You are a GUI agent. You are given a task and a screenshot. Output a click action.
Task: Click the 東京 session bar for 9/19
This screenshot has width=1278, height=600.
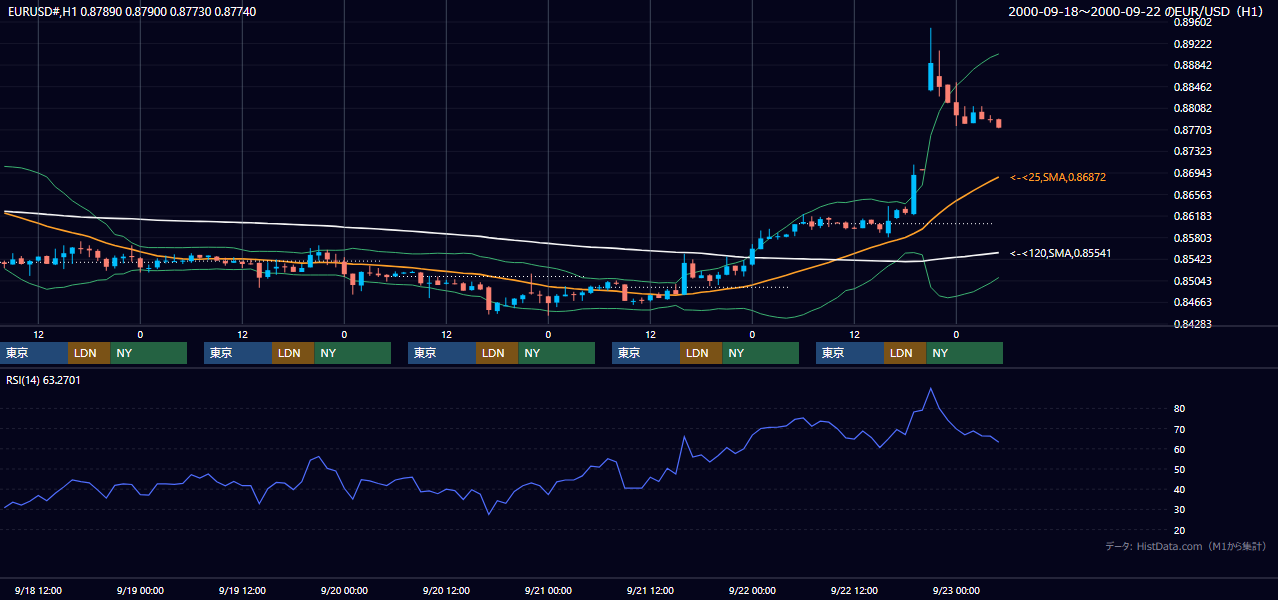click(x=238, y=353)
